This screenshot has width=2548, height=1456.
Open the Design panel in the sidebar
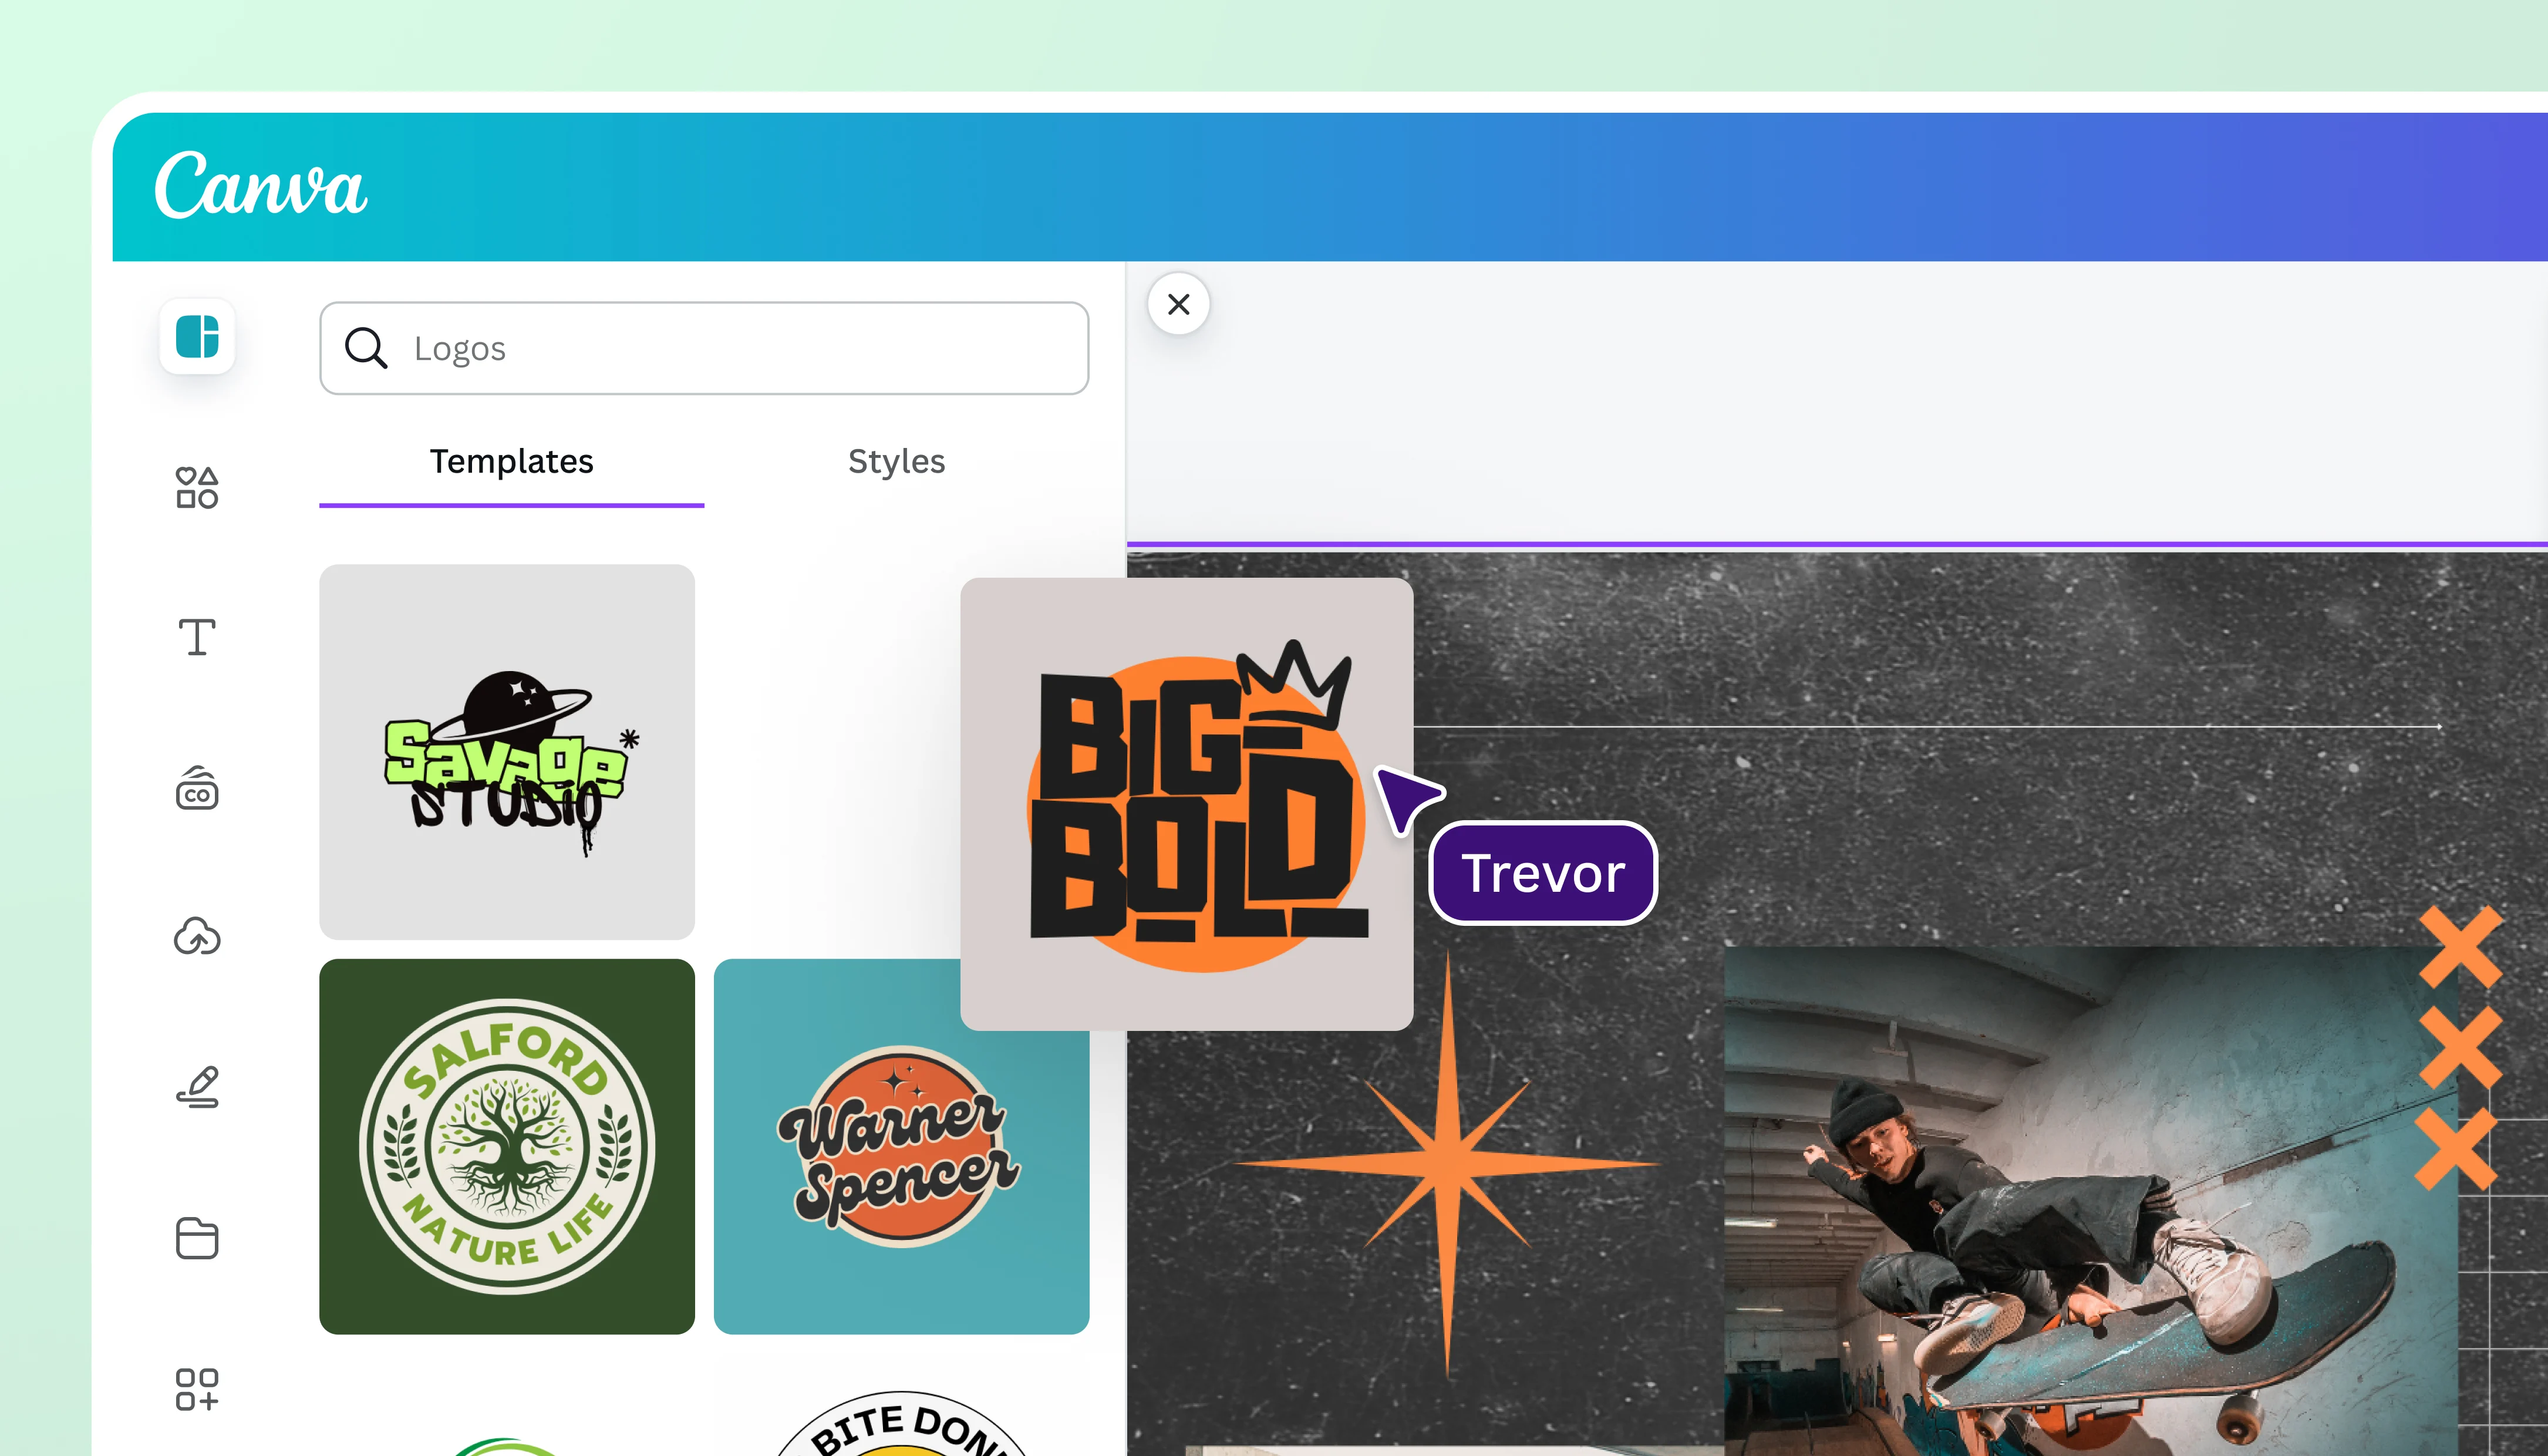[196, 337]
